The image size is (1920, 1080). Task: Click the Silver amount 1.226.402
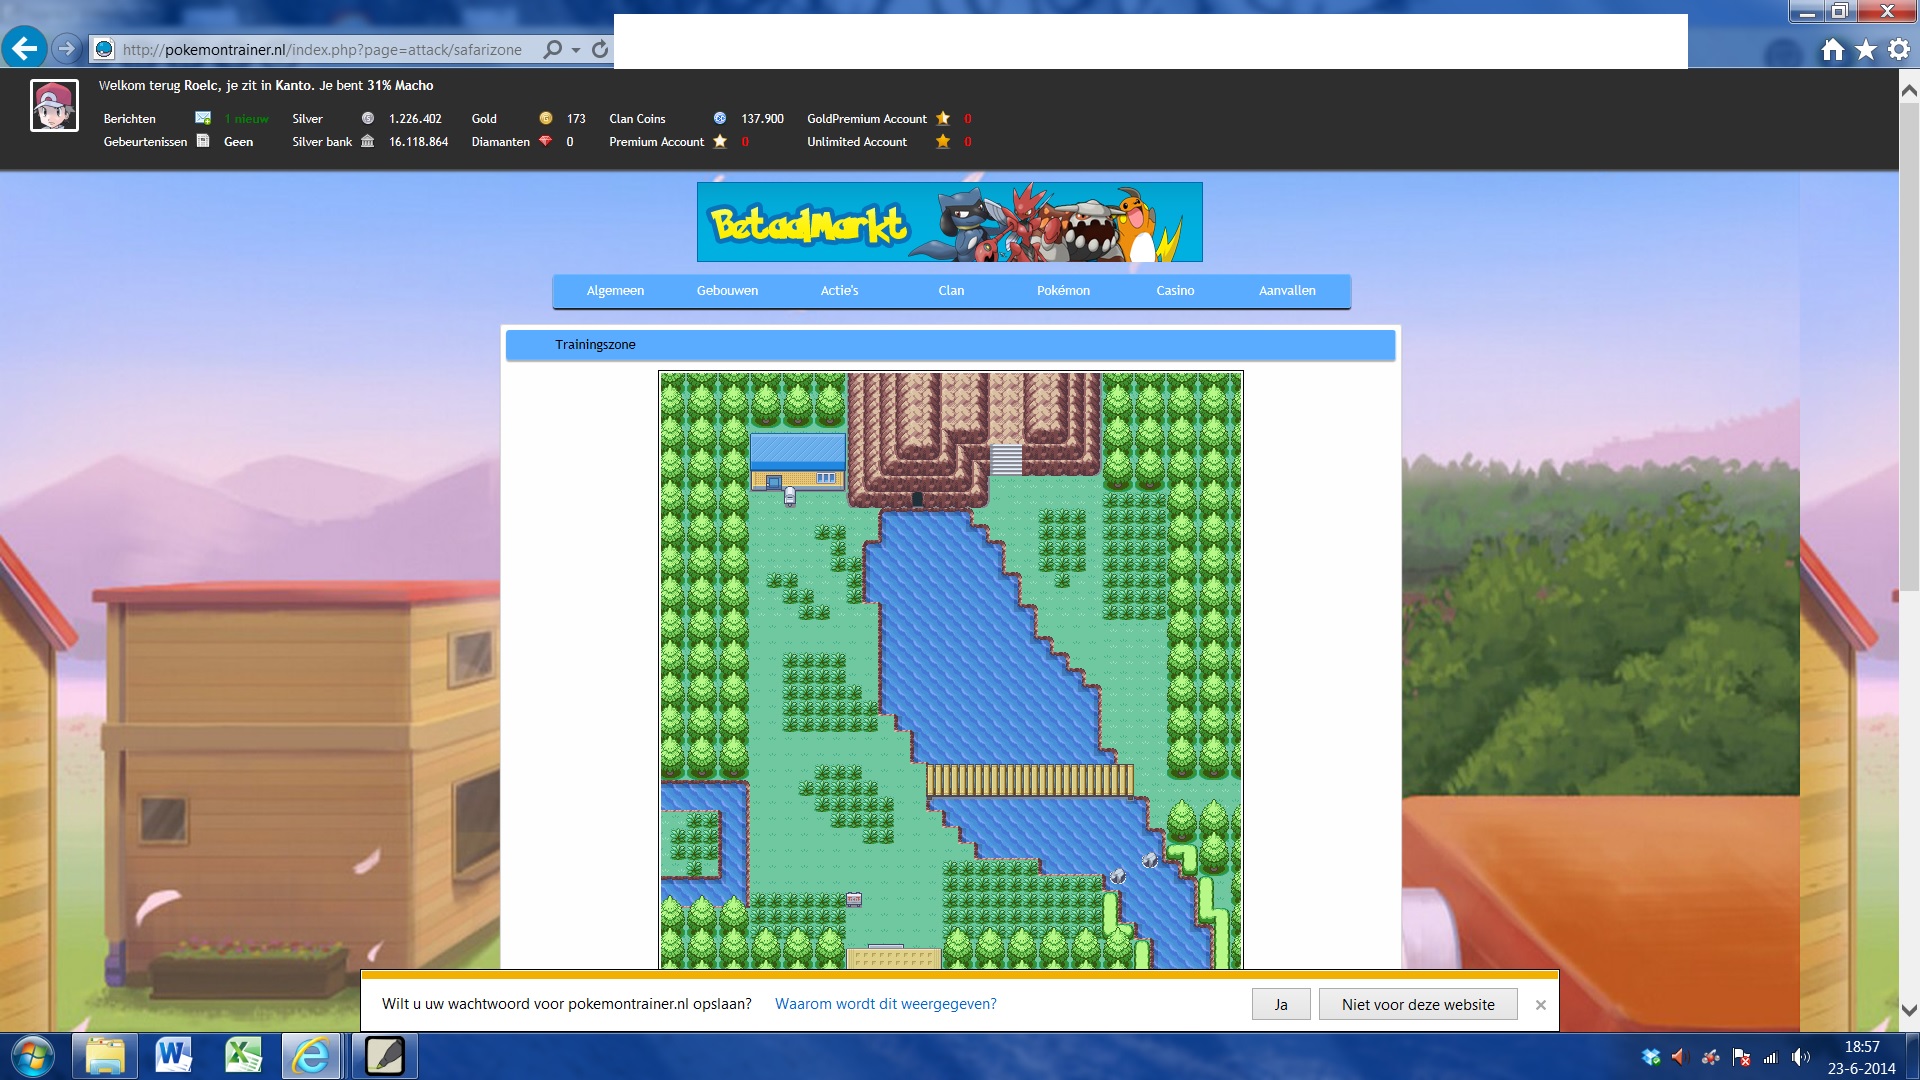[x=415, y=119]
